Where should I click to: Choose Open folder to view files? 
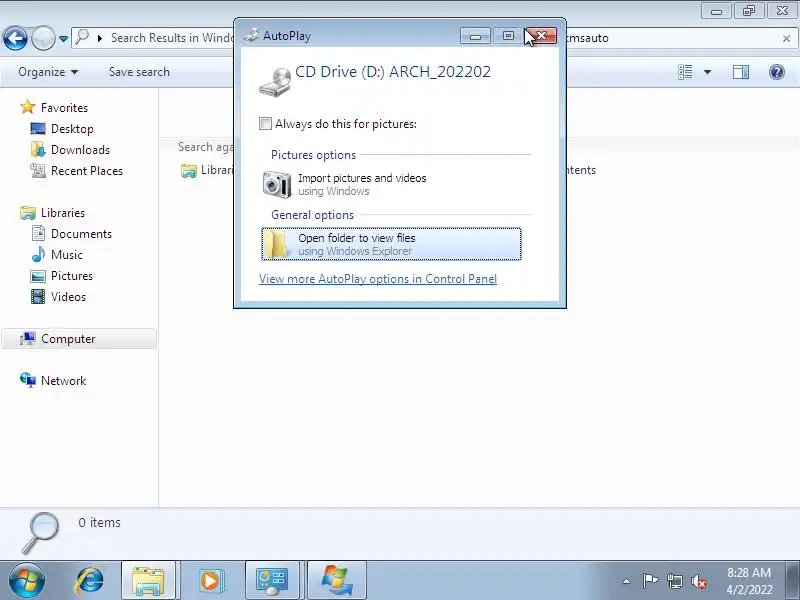click(391, 244)
